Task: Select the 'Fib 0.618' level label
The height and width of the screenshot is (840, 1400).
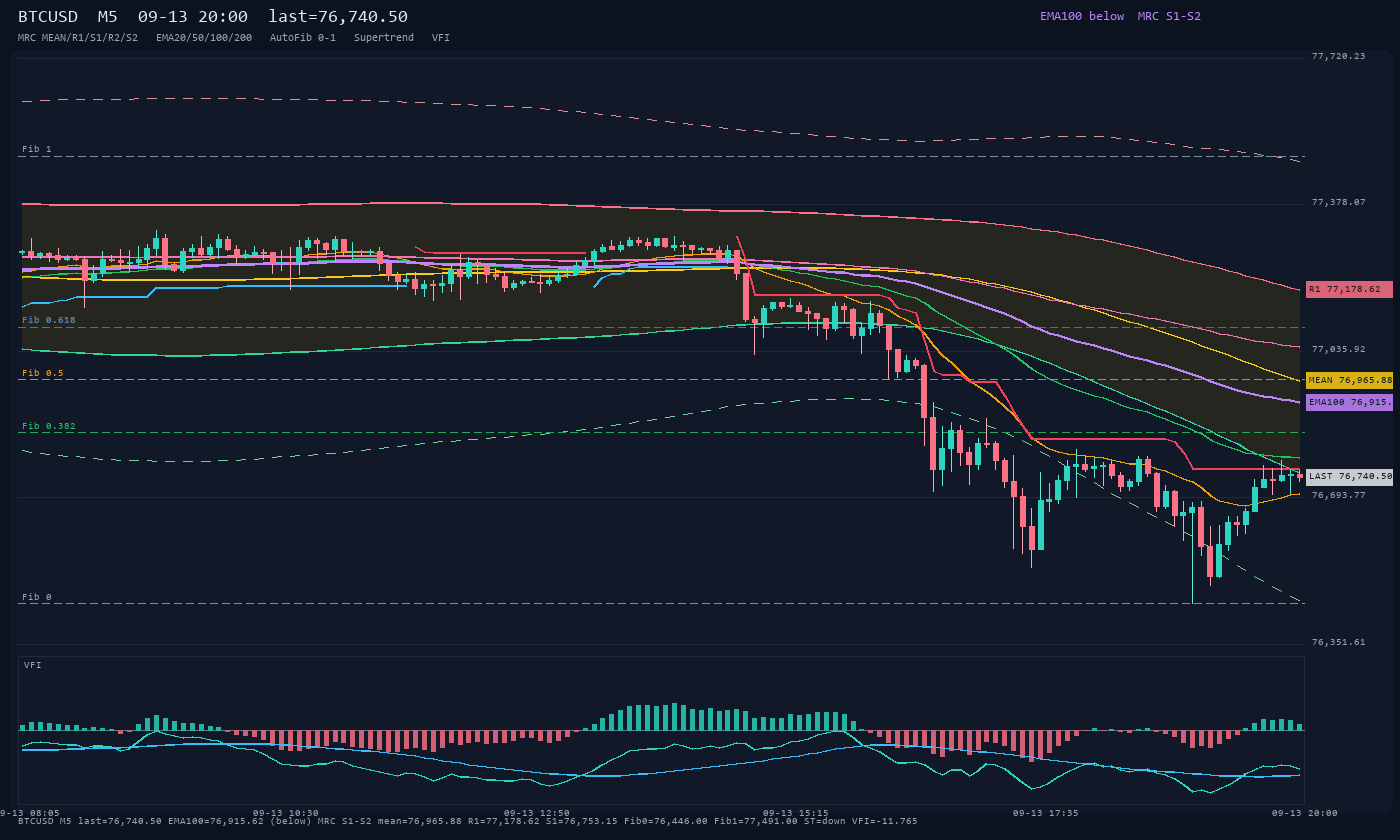Action: 49,320
